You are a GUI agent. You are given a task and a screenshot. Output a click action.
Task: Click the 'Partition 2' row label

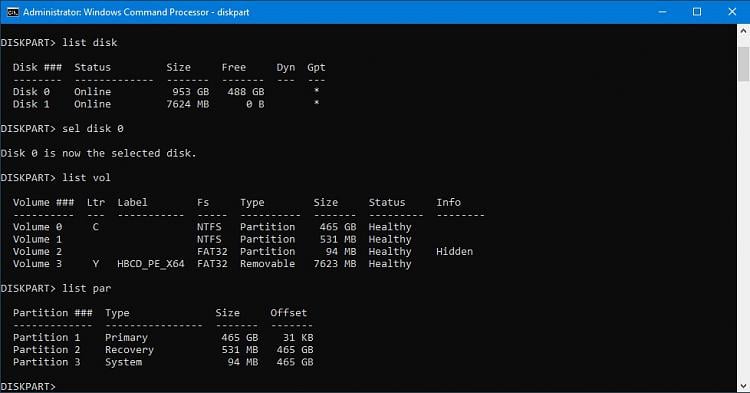46,350
